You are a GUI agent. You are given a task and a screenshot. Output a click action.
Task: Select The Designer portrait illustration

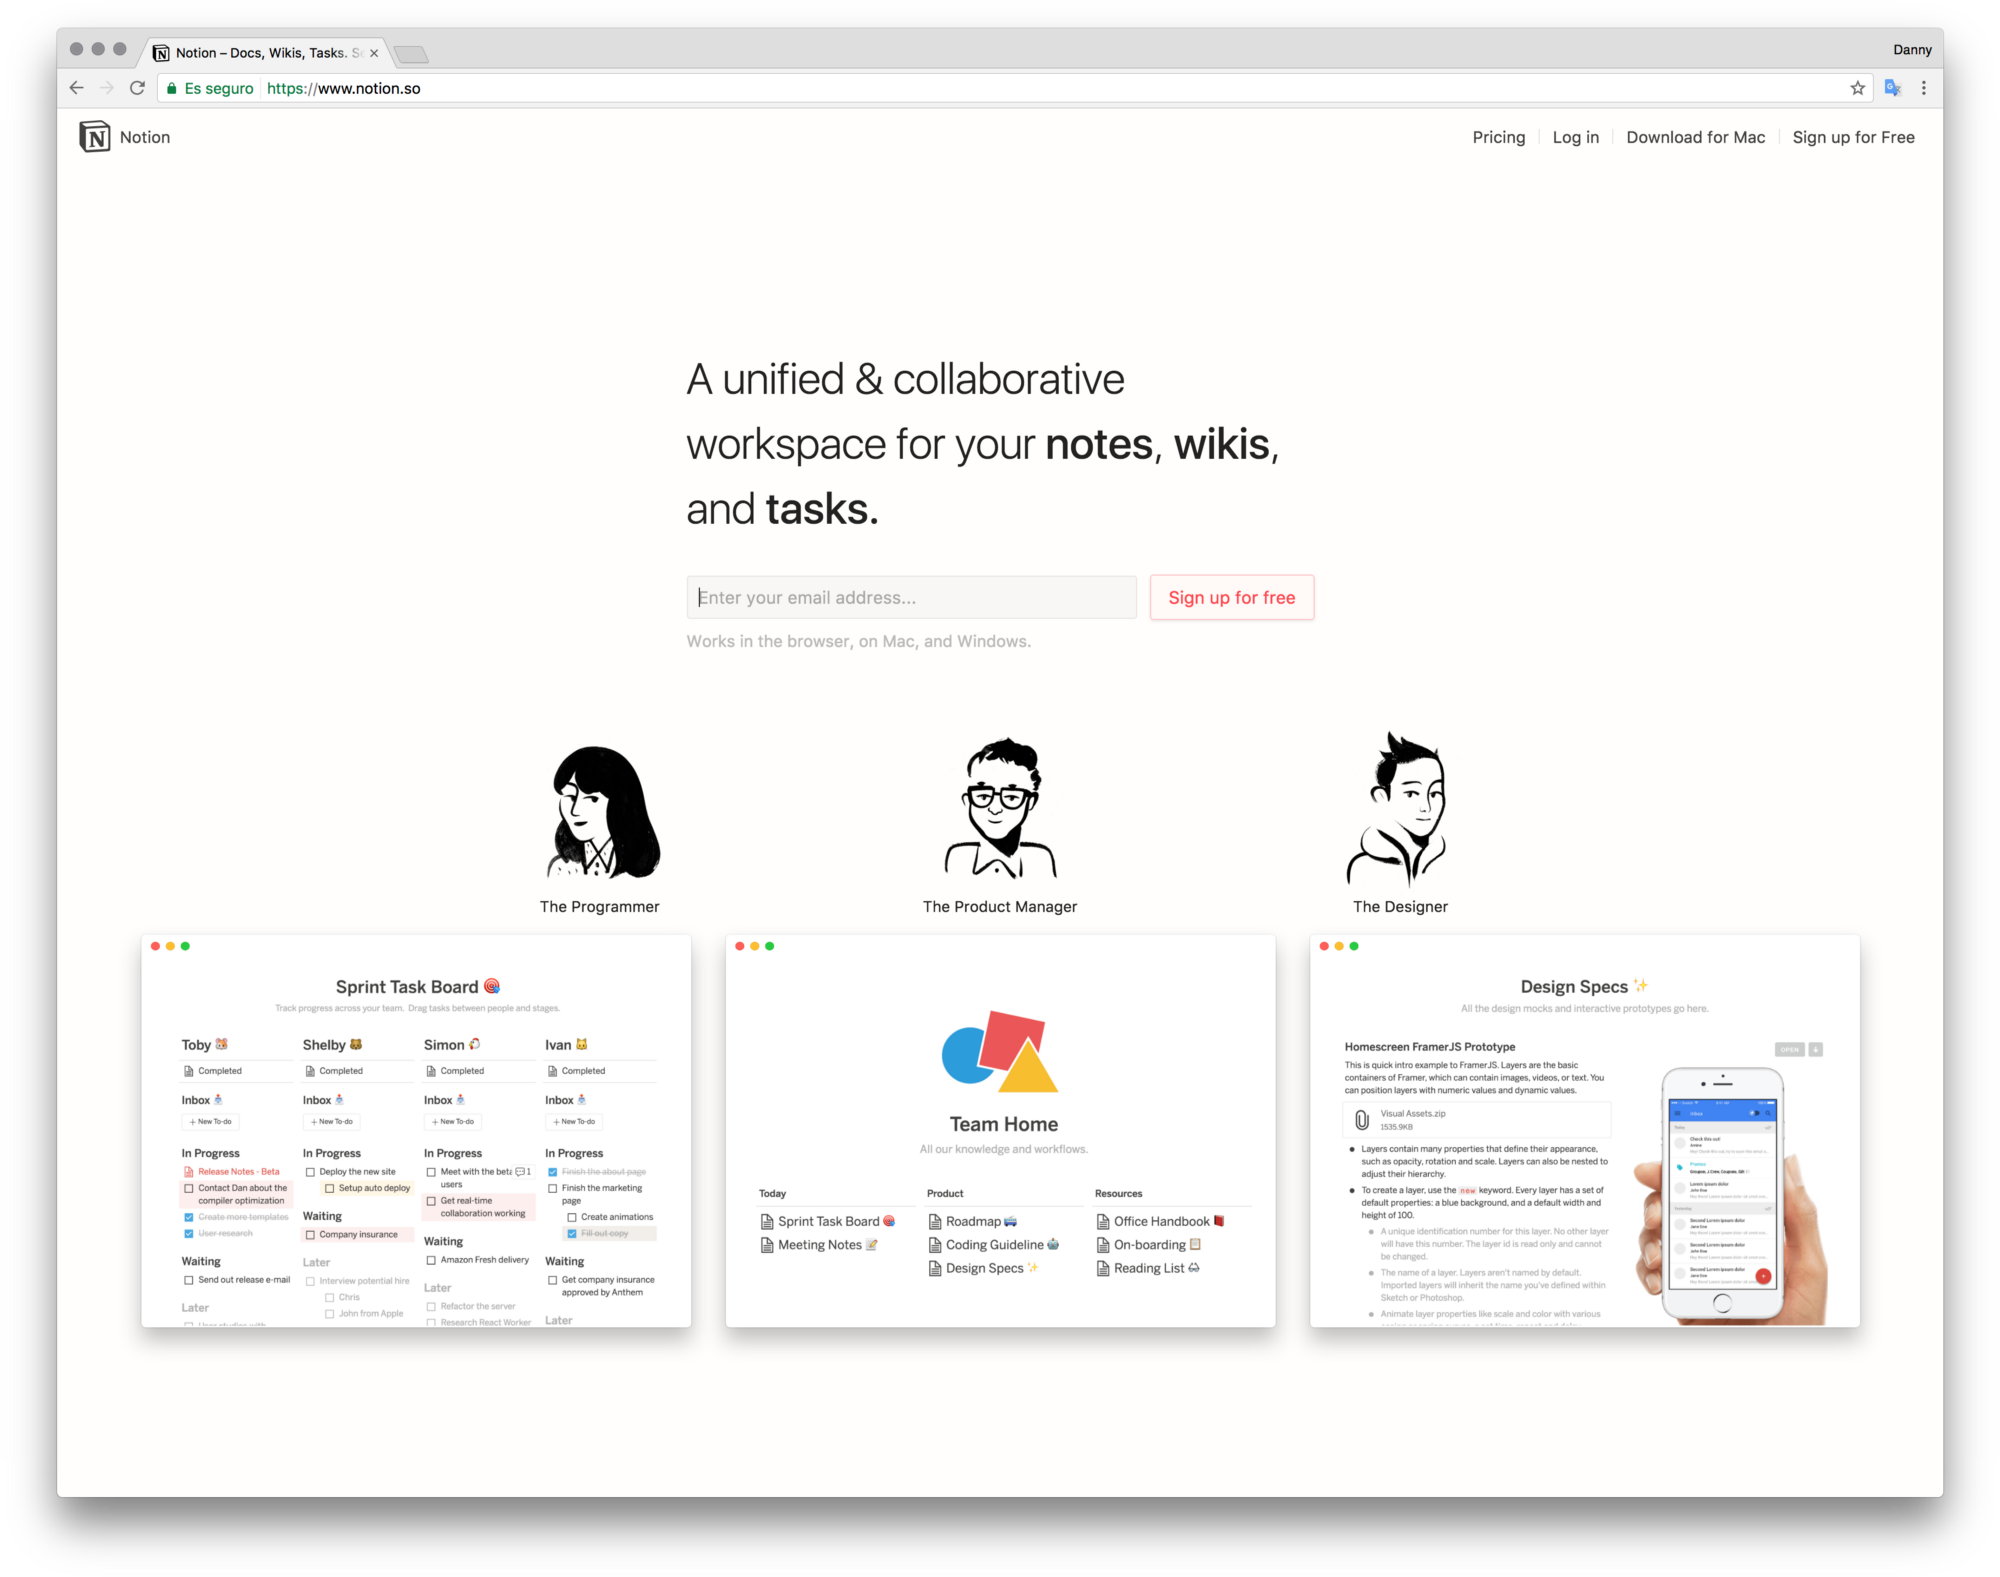click(1398, 808)
